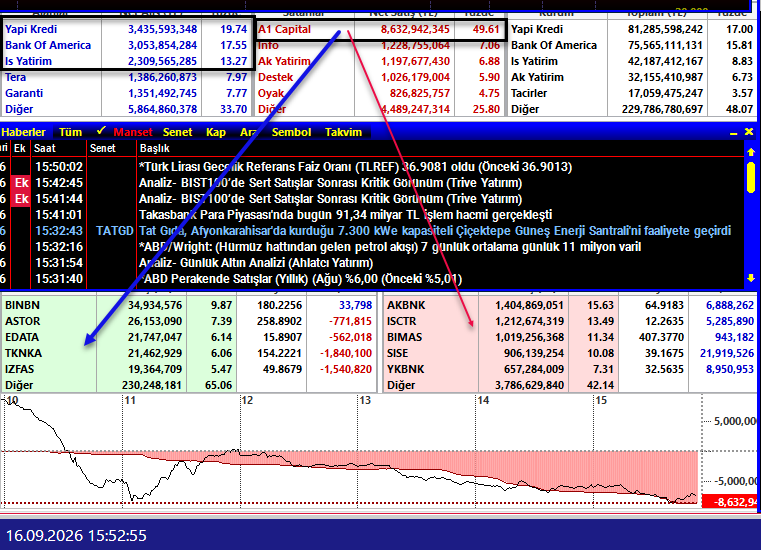Select Is Yatirim in buyers list
Screen dimensions: 761x550
28,61
